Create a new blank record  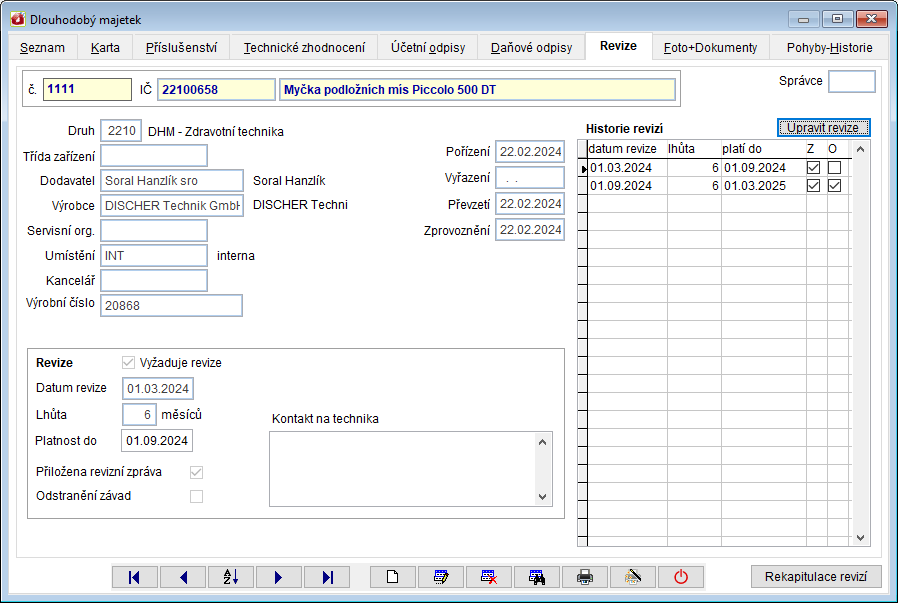pos(393,577)
